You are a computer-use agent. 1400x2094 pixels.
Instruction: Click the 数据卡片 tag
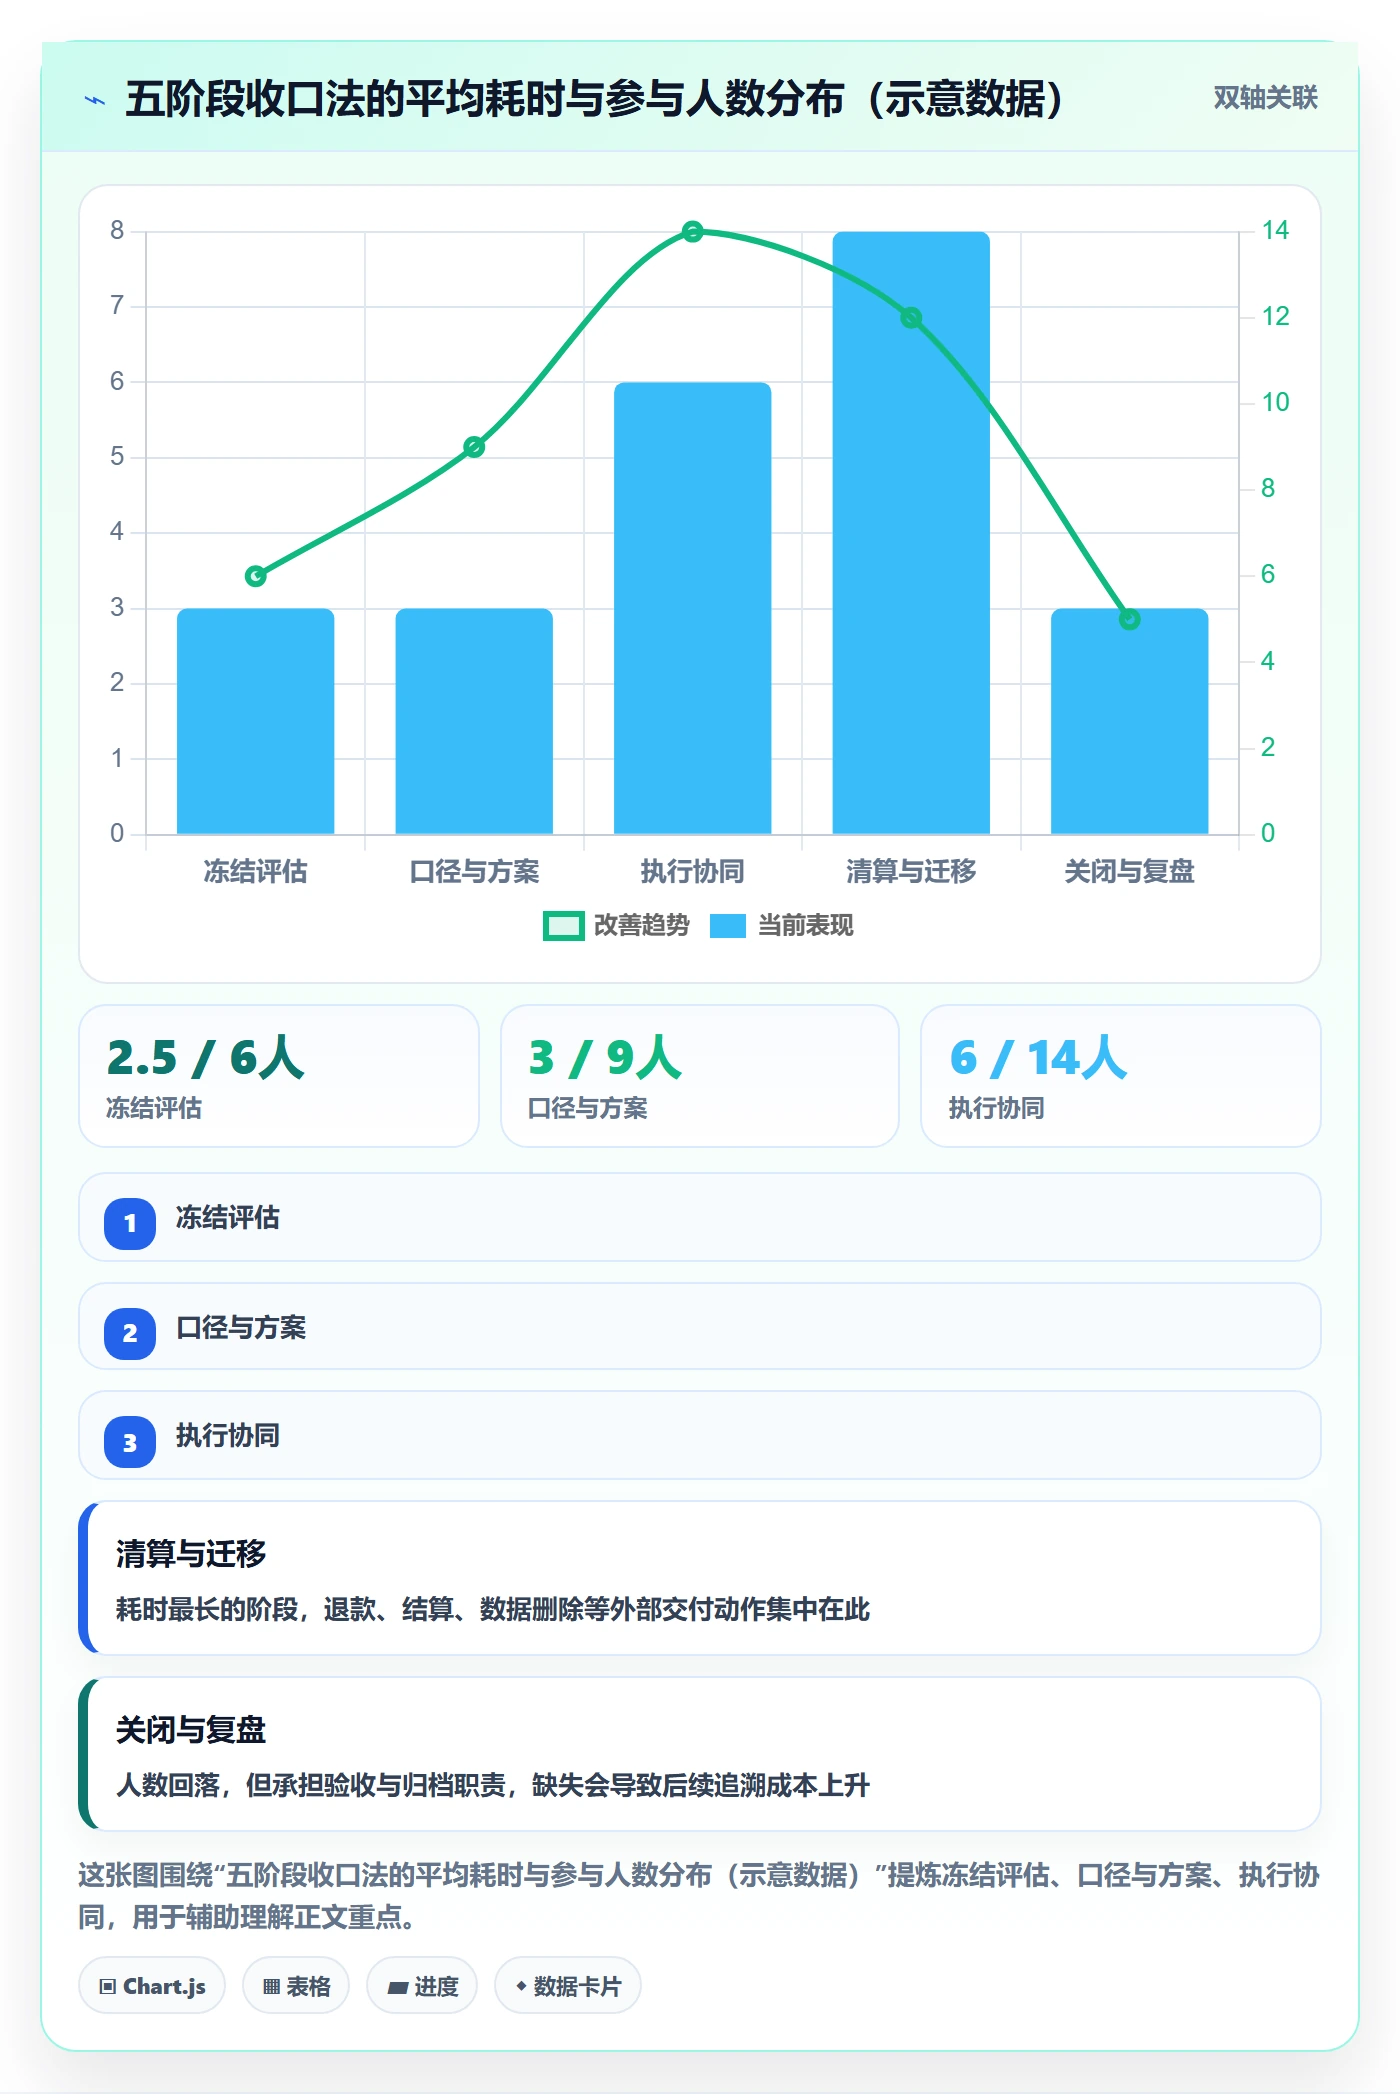click(568, 1986)
